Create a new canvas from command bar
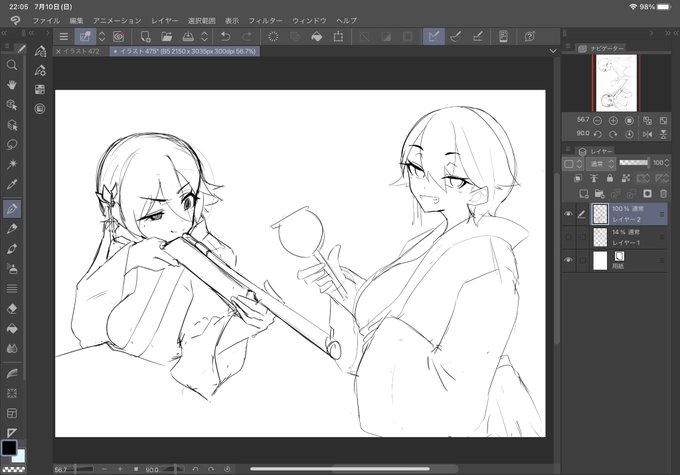This screenshot has height=475, width=680. pyautogui.click(x=145, y=36)
